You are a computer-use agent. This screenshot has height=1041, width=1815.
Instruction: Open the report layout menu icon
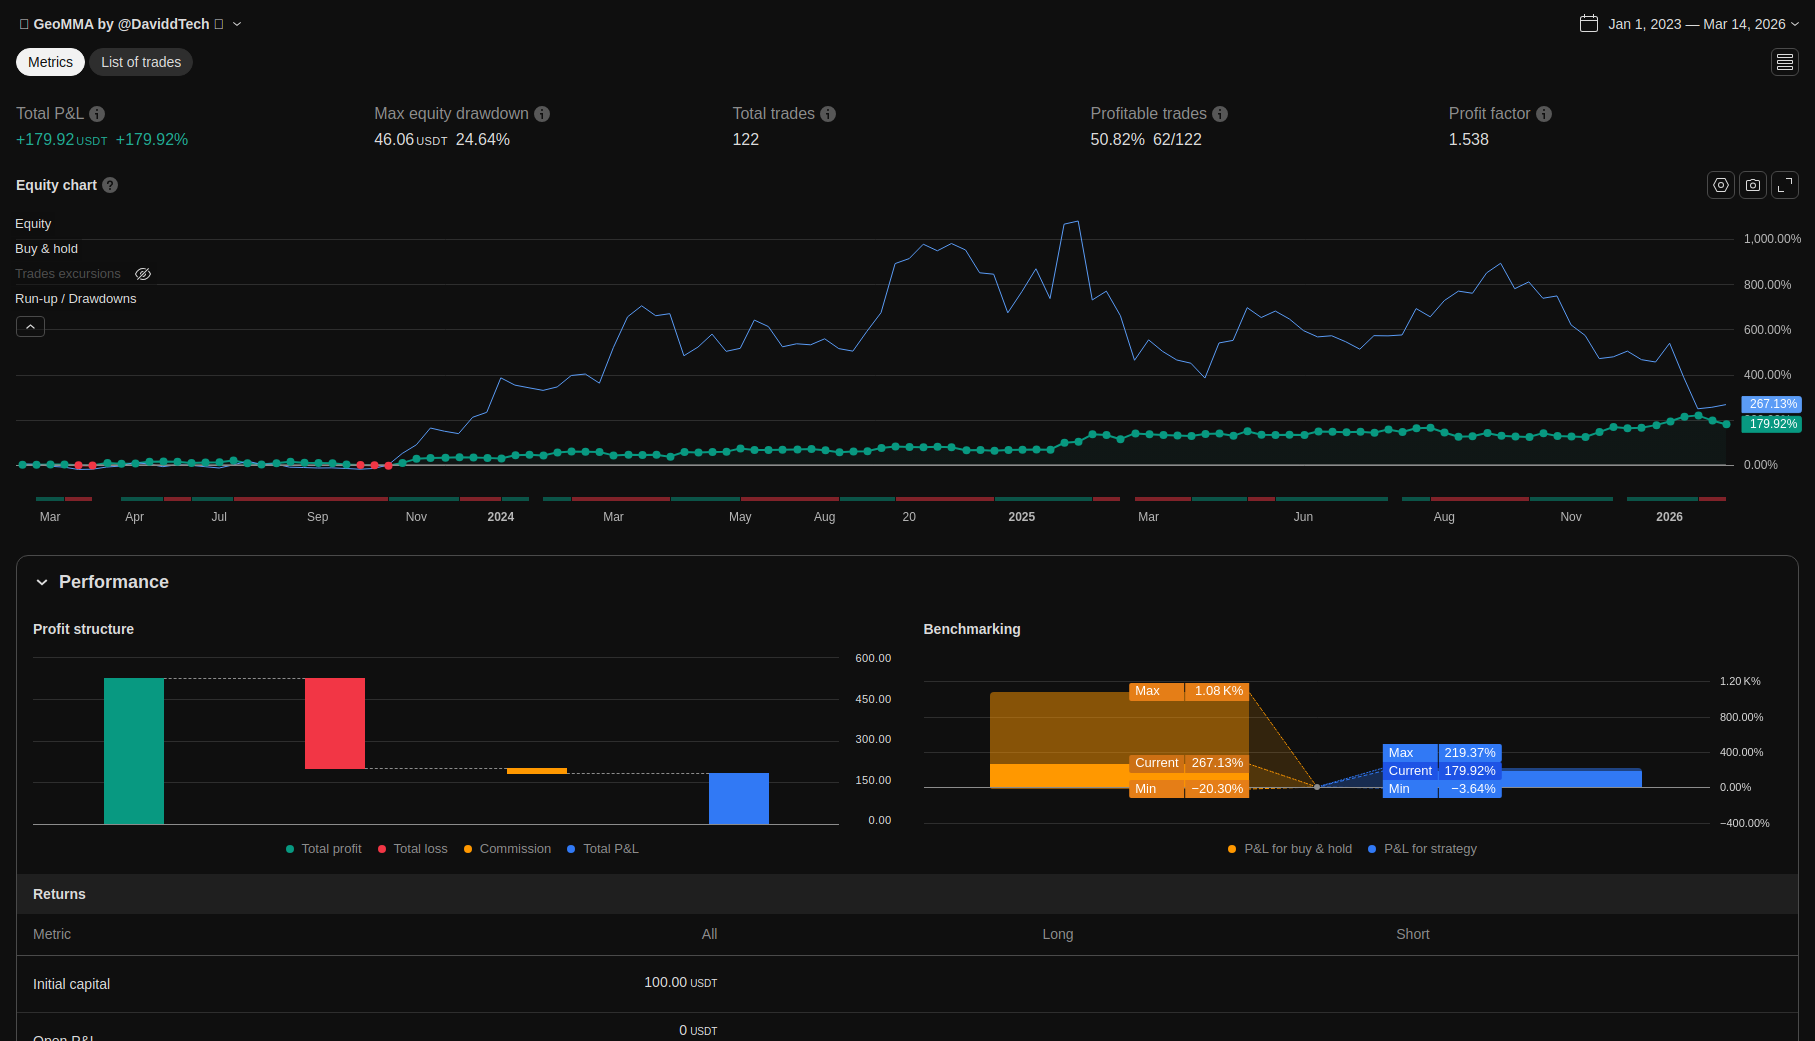pos(1784,62)
